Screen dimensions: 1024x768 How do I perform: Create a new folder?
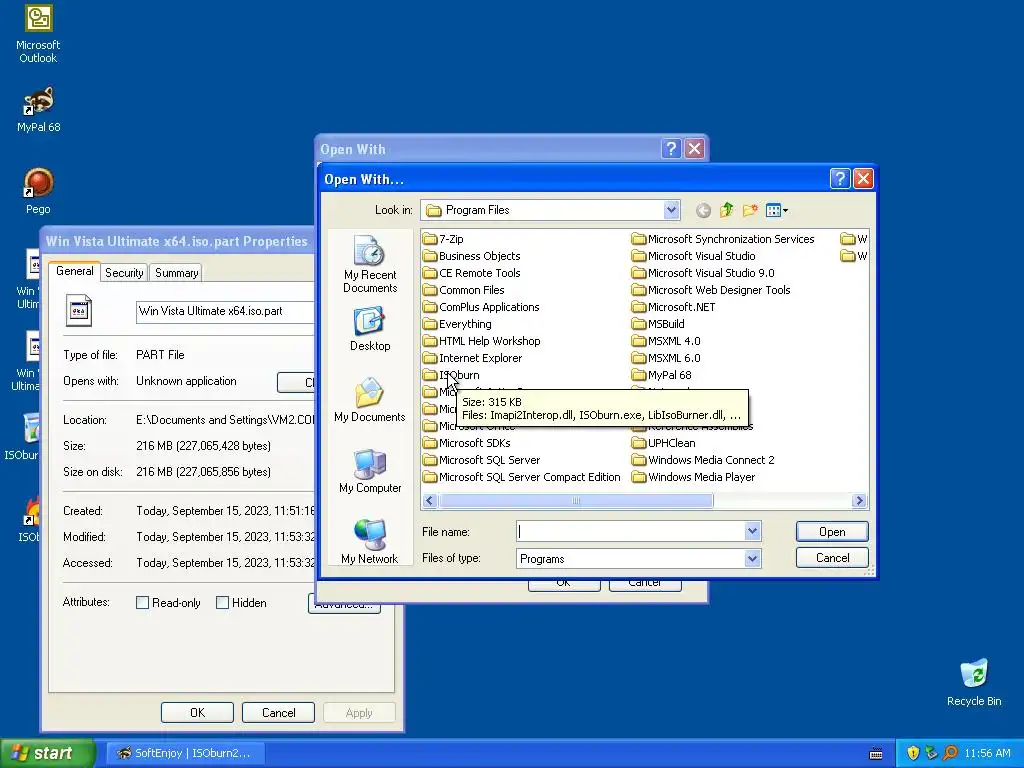tap(750, 210)
